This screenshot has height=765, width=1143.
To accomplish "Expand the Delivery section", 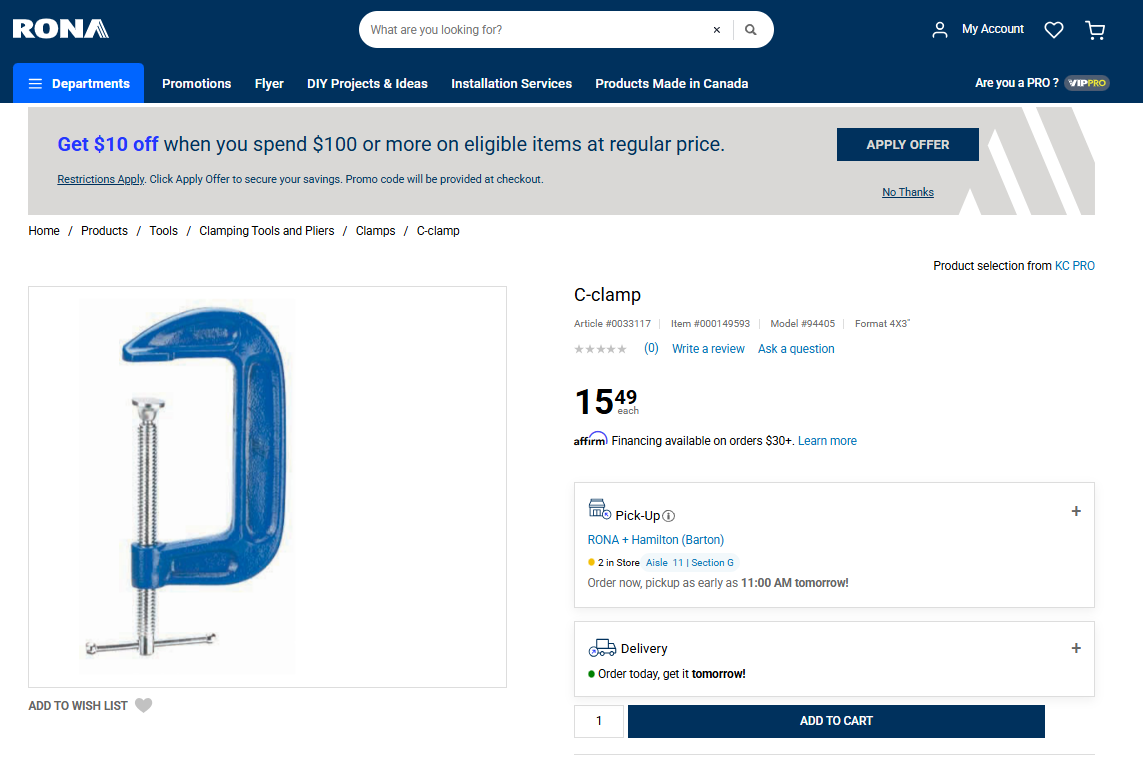I will (x=1076, y=648).
